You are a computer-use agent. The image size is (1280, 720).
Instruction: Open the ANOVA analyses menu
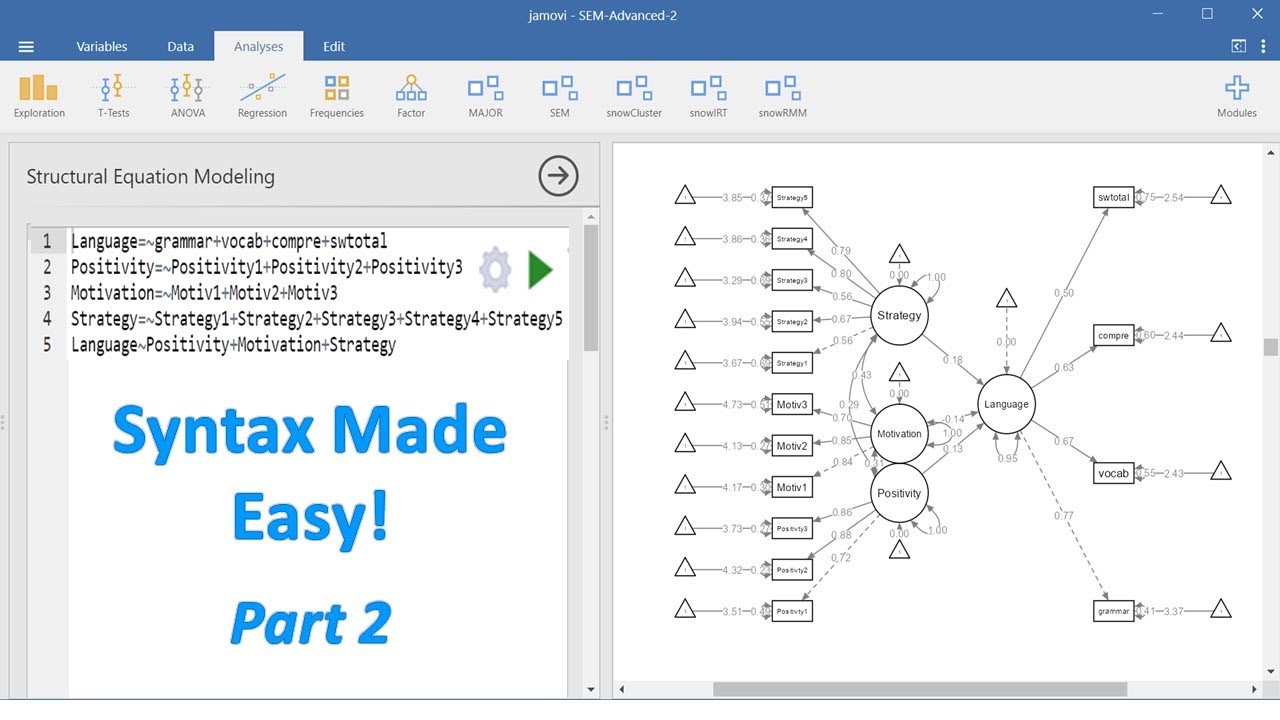coord(187,96)
